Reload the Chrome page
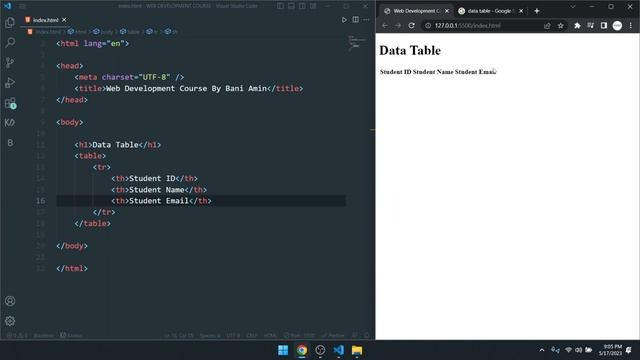The height and width of the screenshot is (360, 640). [411, 25]
